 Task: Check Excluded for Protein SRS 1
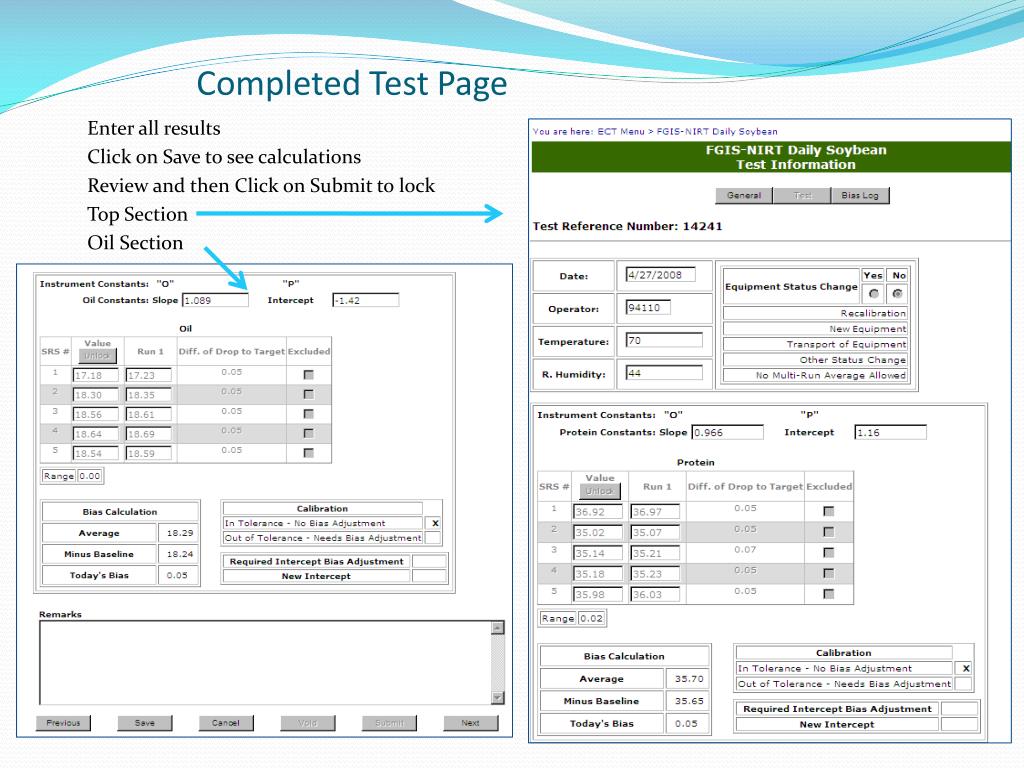point(829,511)
